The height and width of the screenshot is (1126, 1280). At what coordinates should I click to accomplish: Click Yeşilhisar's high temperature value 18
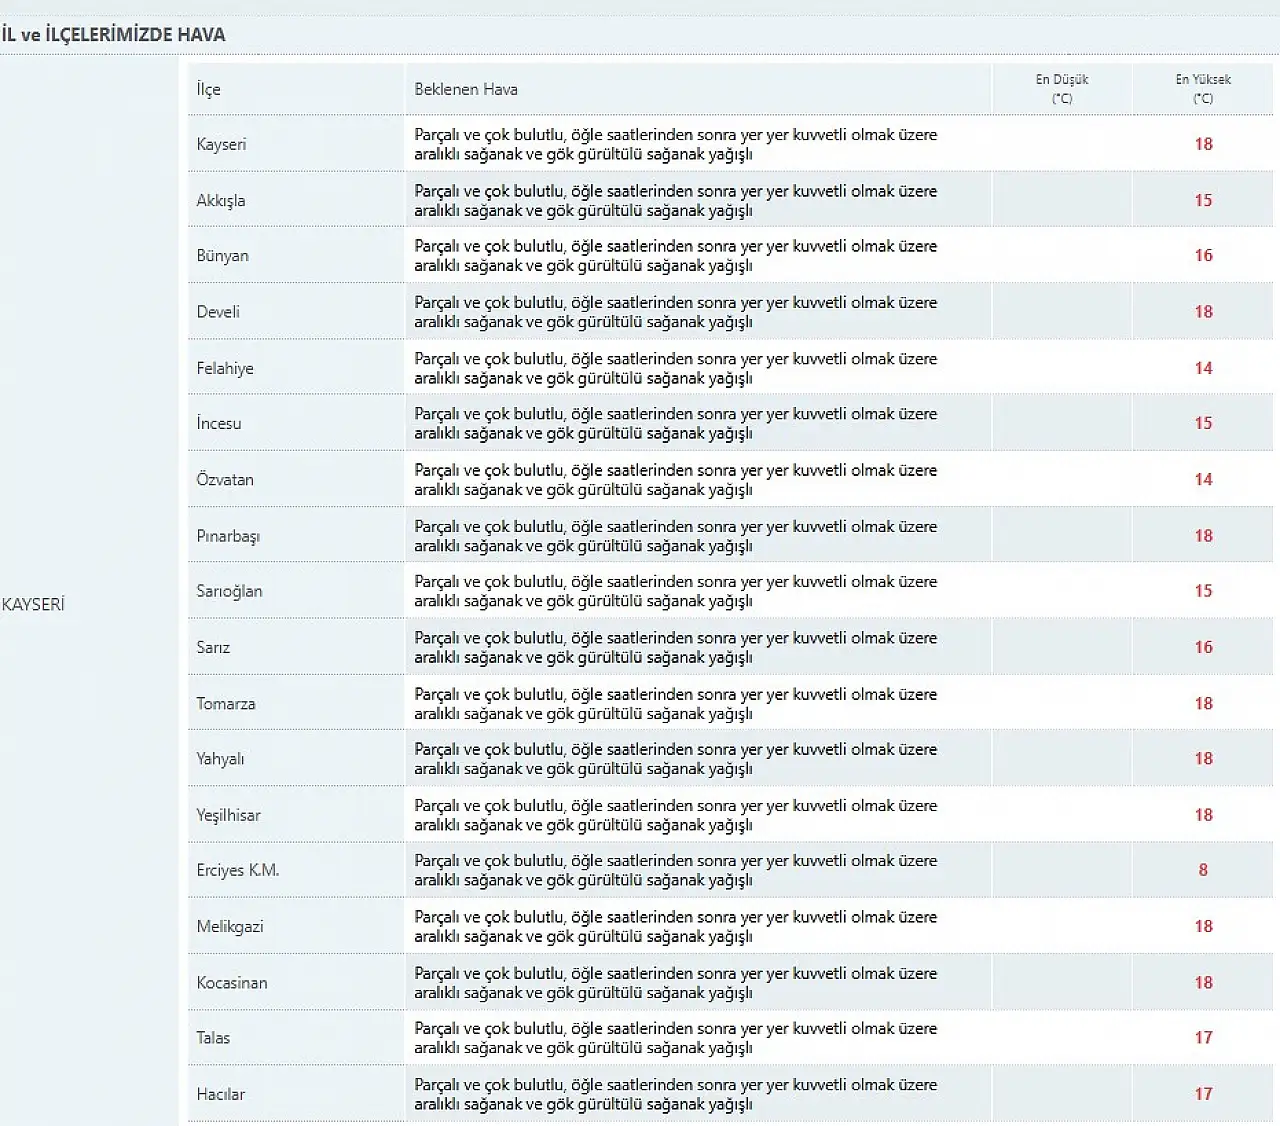click(1203, 815)
